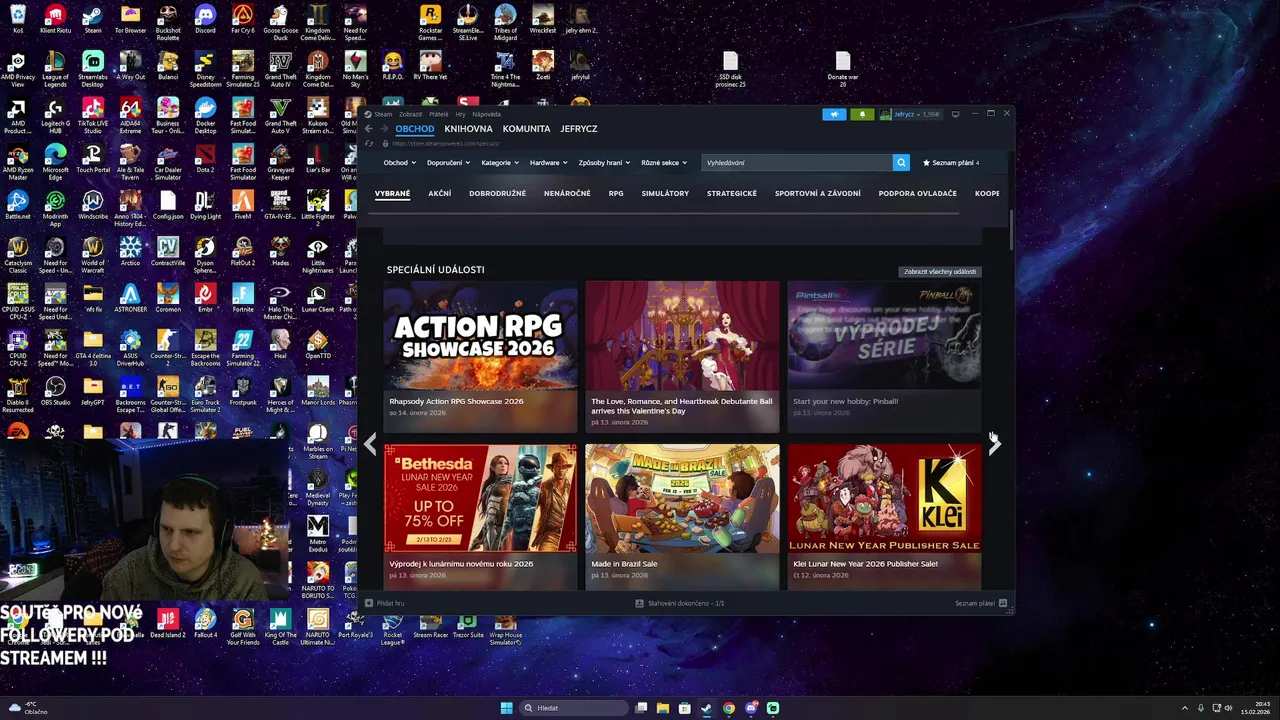Select the DOBRODRUŽNÉ genre tab
This screenshot has width=1280, height=720.
(497, 193)
